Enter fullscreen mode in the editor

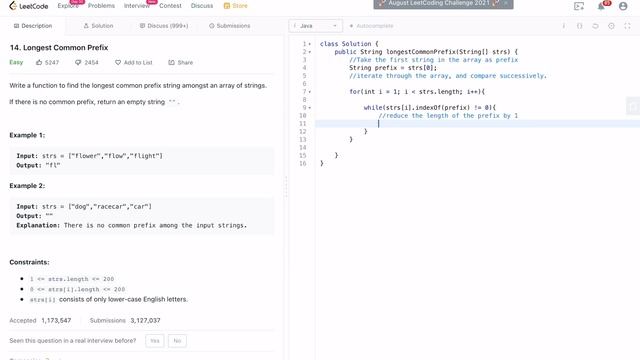(627, 26)
